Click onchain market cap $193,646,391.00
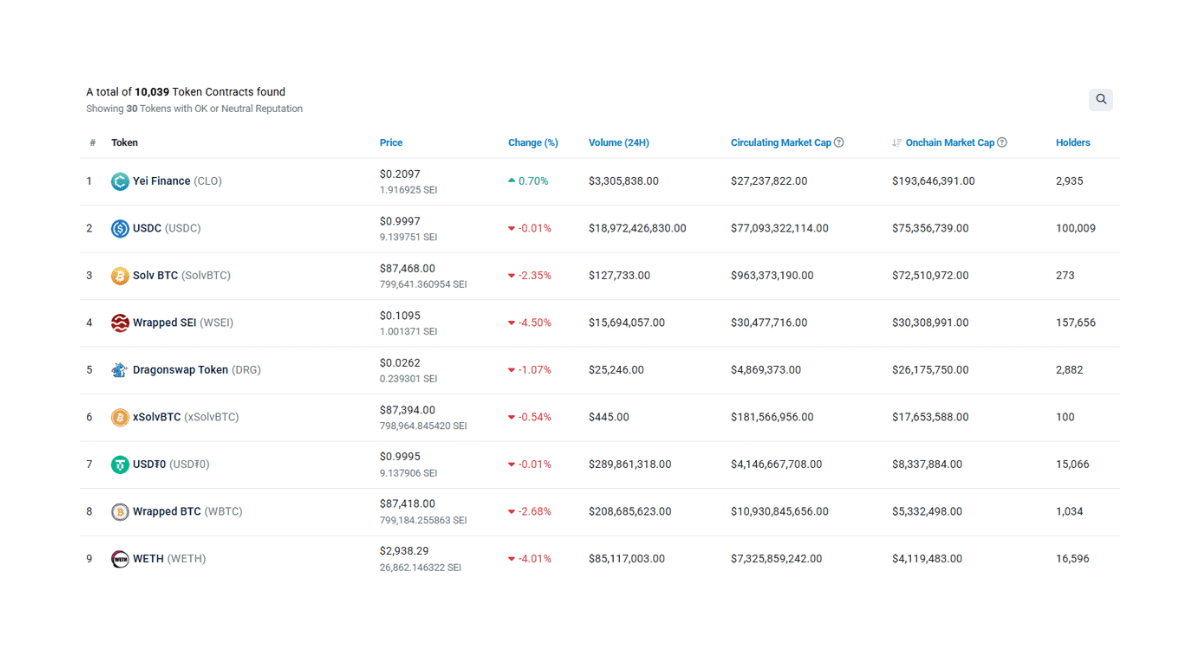Viewport: 1200px width, 658px height. coord(933,181)
